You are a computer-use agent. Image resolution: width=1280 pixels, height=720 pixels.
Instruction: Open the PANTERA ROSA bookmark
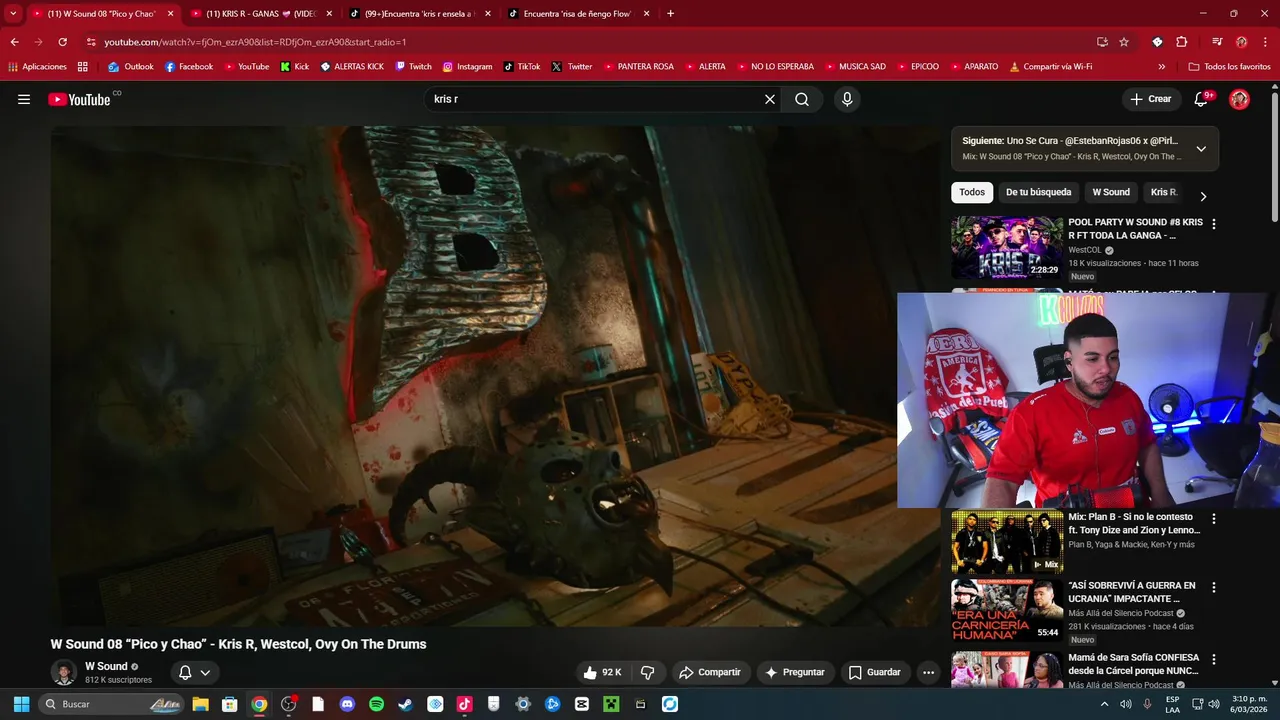pyautogui.click(x=637, y=67)
